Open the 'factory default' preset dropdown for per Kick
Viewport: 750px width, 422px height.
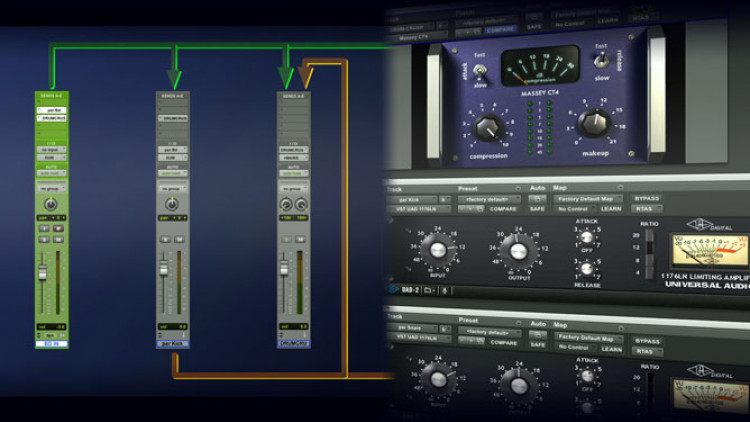[x=489, y=199]
